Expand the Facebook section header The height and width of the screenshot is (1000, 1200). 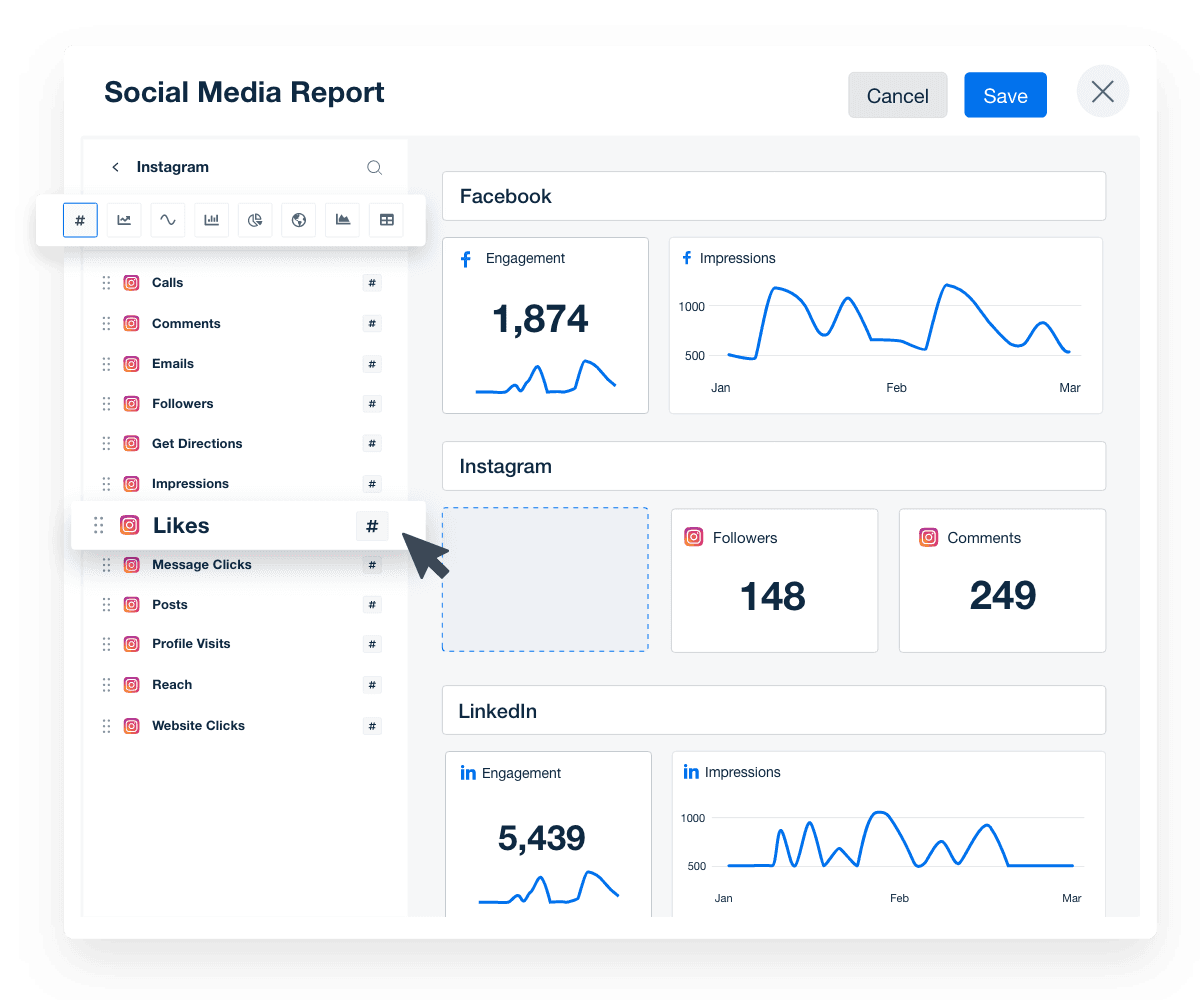pyautogui.click(x=773, y=196)
